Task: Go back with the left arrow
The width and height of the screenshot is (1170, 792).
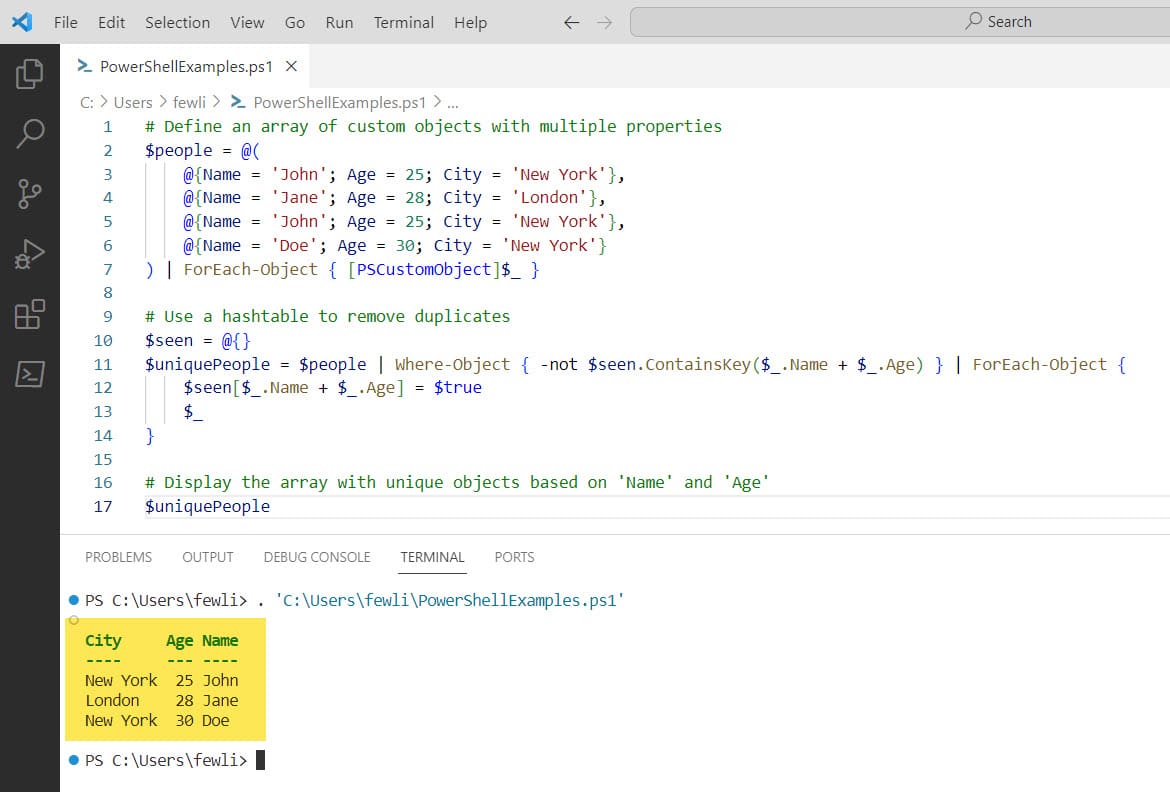Action: pyautogui.click(x=572, y=22)
